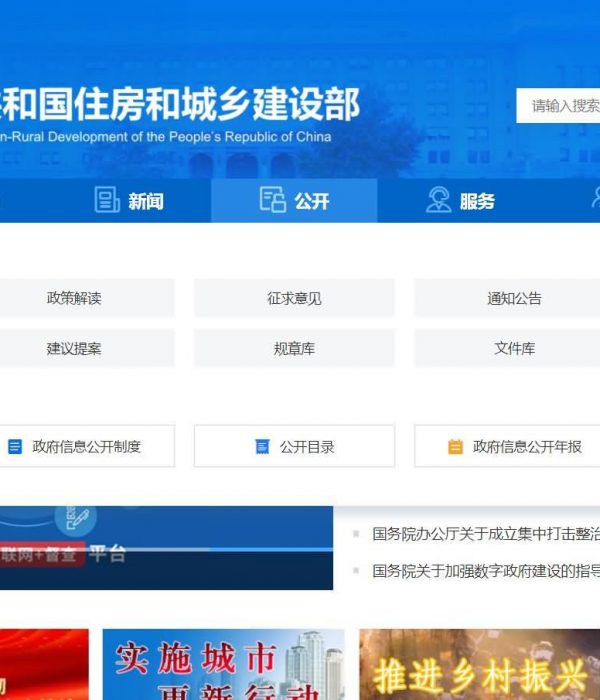Click the blue scroll icon beside 公开目录
600x700 pixels.
pyautogui.click(x=262, y=446)
